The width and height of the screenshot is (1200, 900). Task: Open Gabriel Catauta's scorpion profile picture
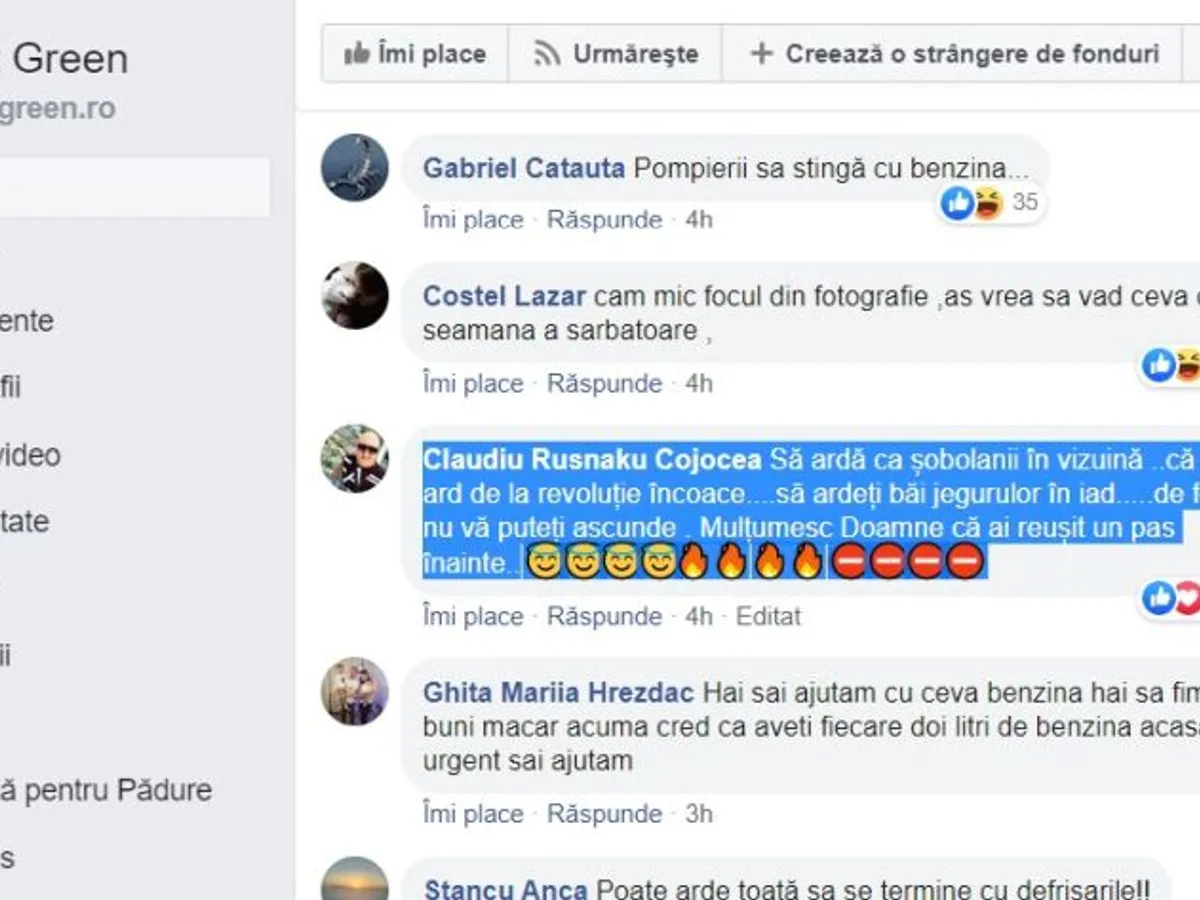tap(355, 168)
